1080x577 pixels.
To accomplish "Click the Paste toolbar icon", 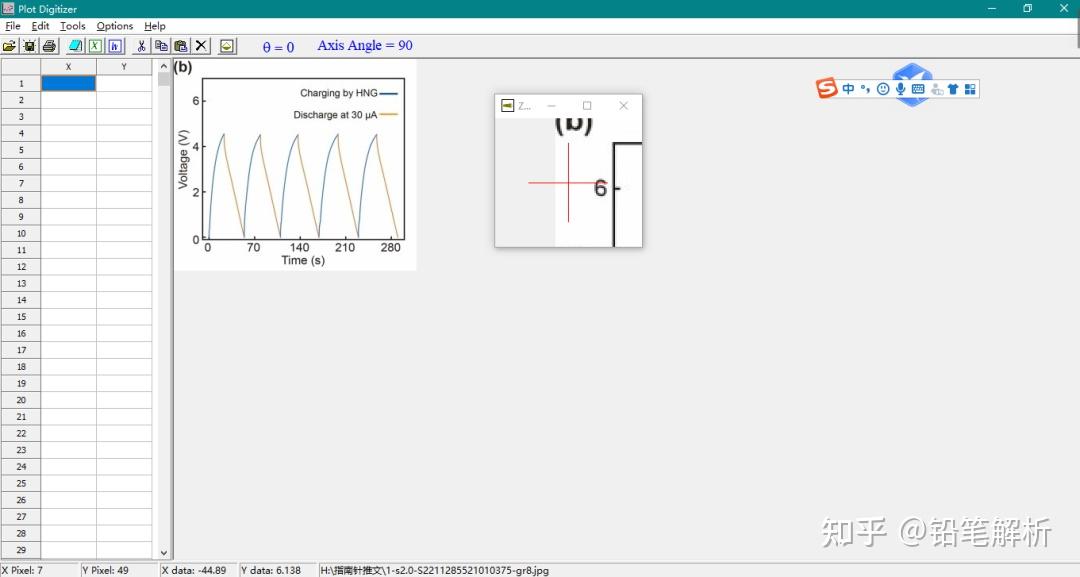I will (181, 45).
